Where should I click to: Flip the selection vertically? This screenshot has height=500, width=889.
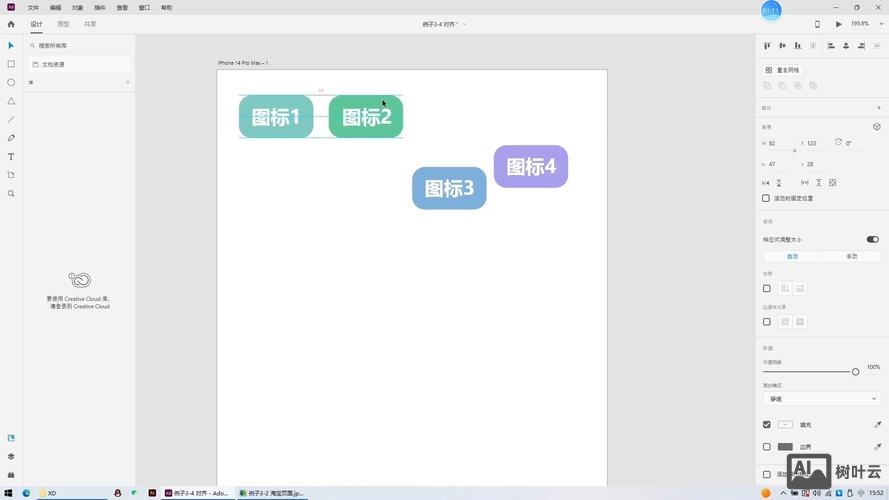(x=779, y=183)
